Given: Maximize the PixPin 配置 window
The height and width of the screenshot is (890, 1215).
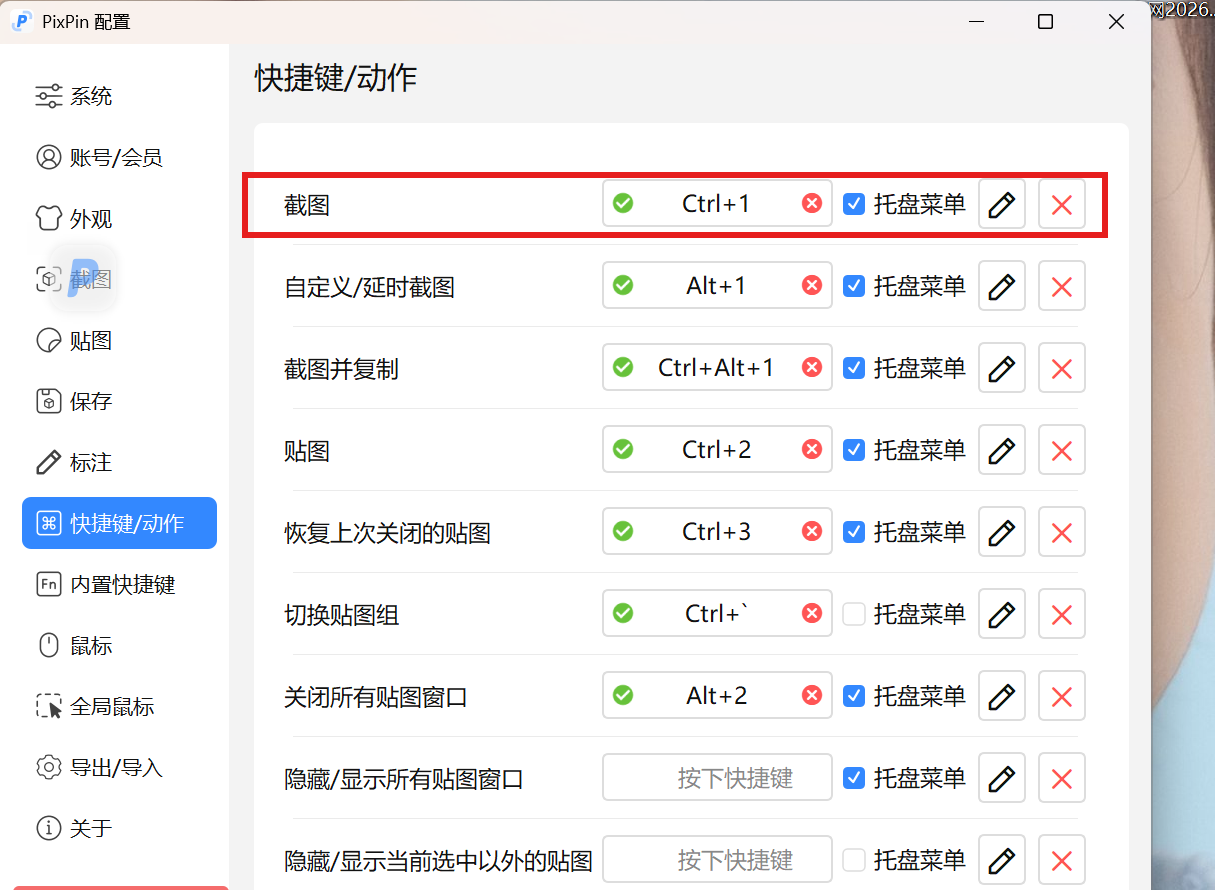Looking at the screenshot, I should [1045, 21].
